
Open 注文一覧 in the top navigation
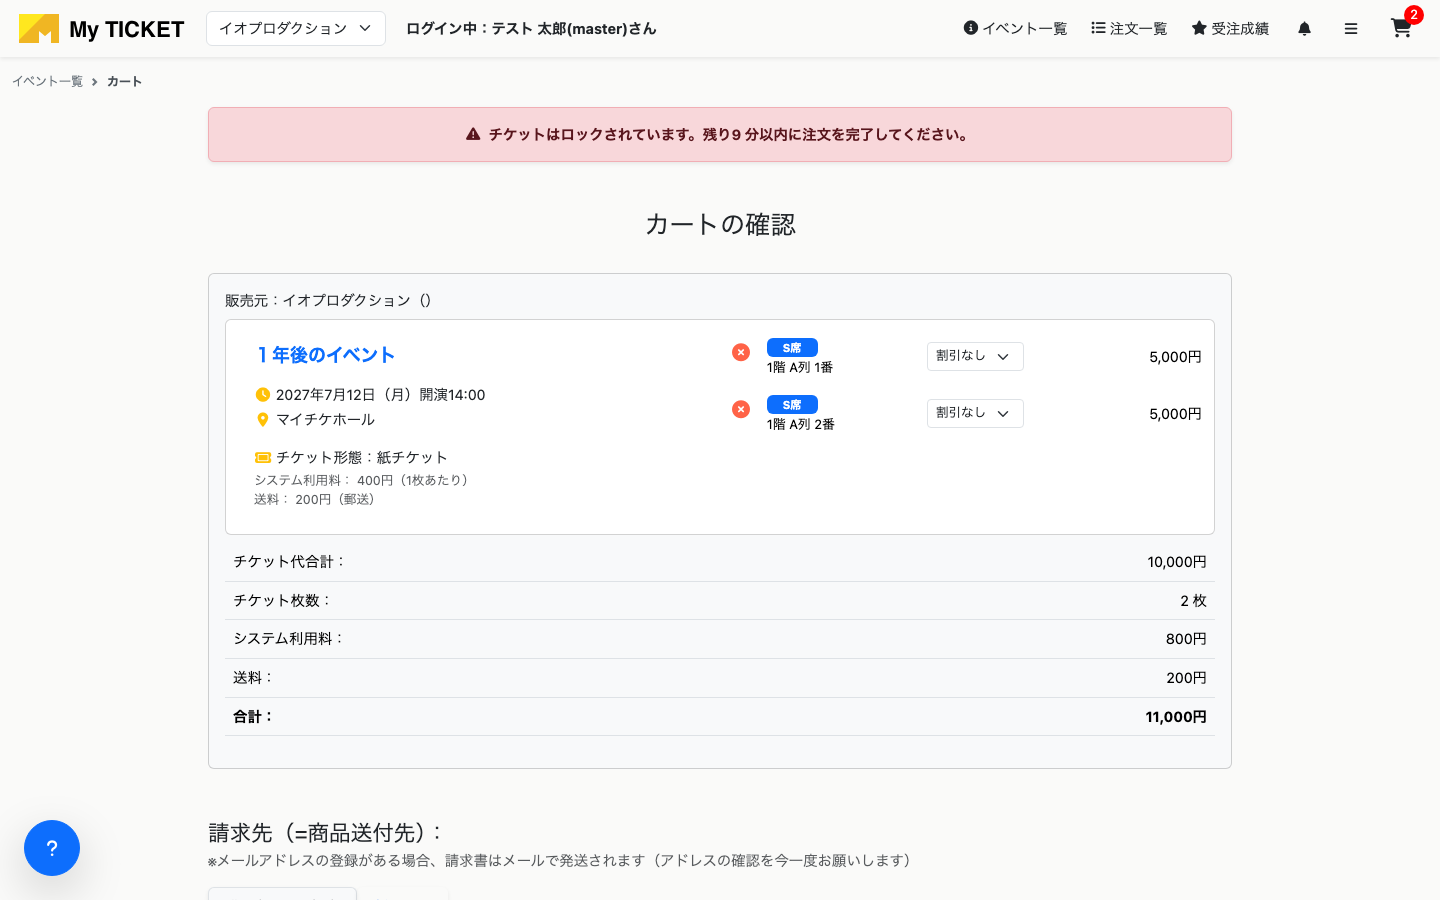click(x=1129, y=29)
